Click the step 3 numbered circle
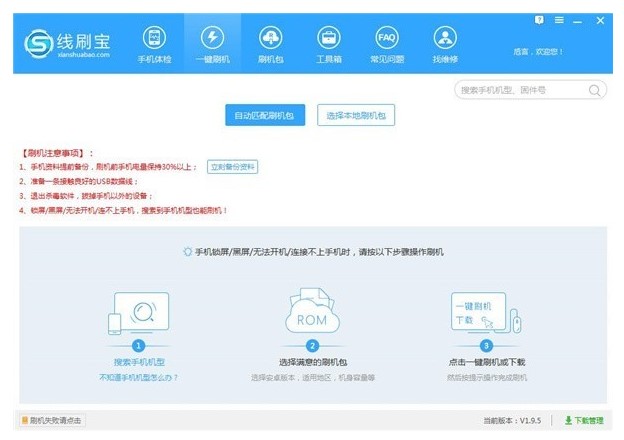The image size is (624, 440). coord(486,346)
